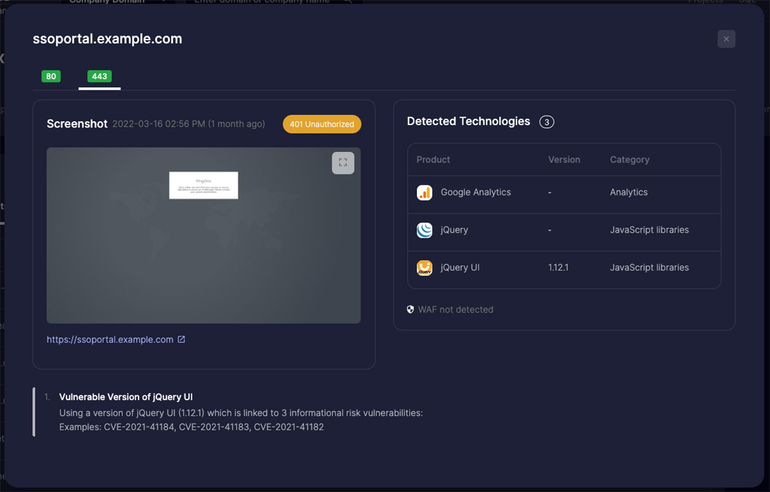Click the external link icon beside the URL
The image size is (770, 492).
181,339
